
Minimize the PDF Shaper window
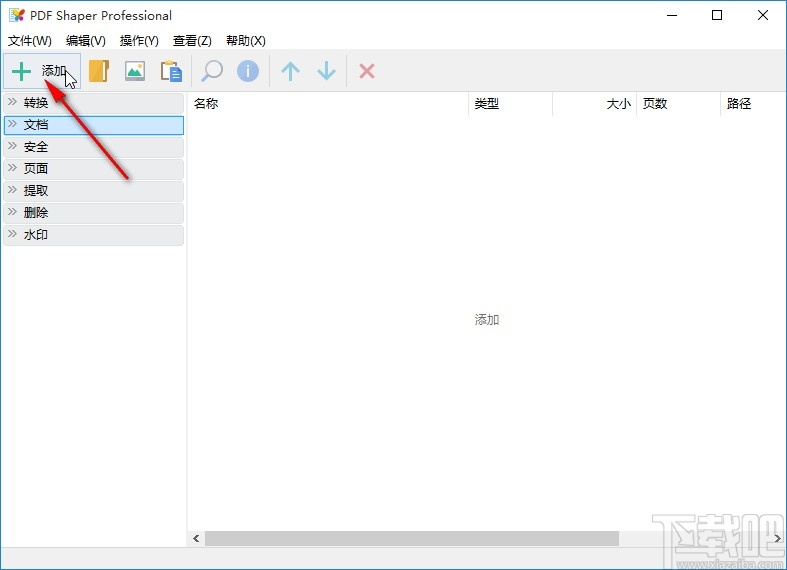(672, 15)
